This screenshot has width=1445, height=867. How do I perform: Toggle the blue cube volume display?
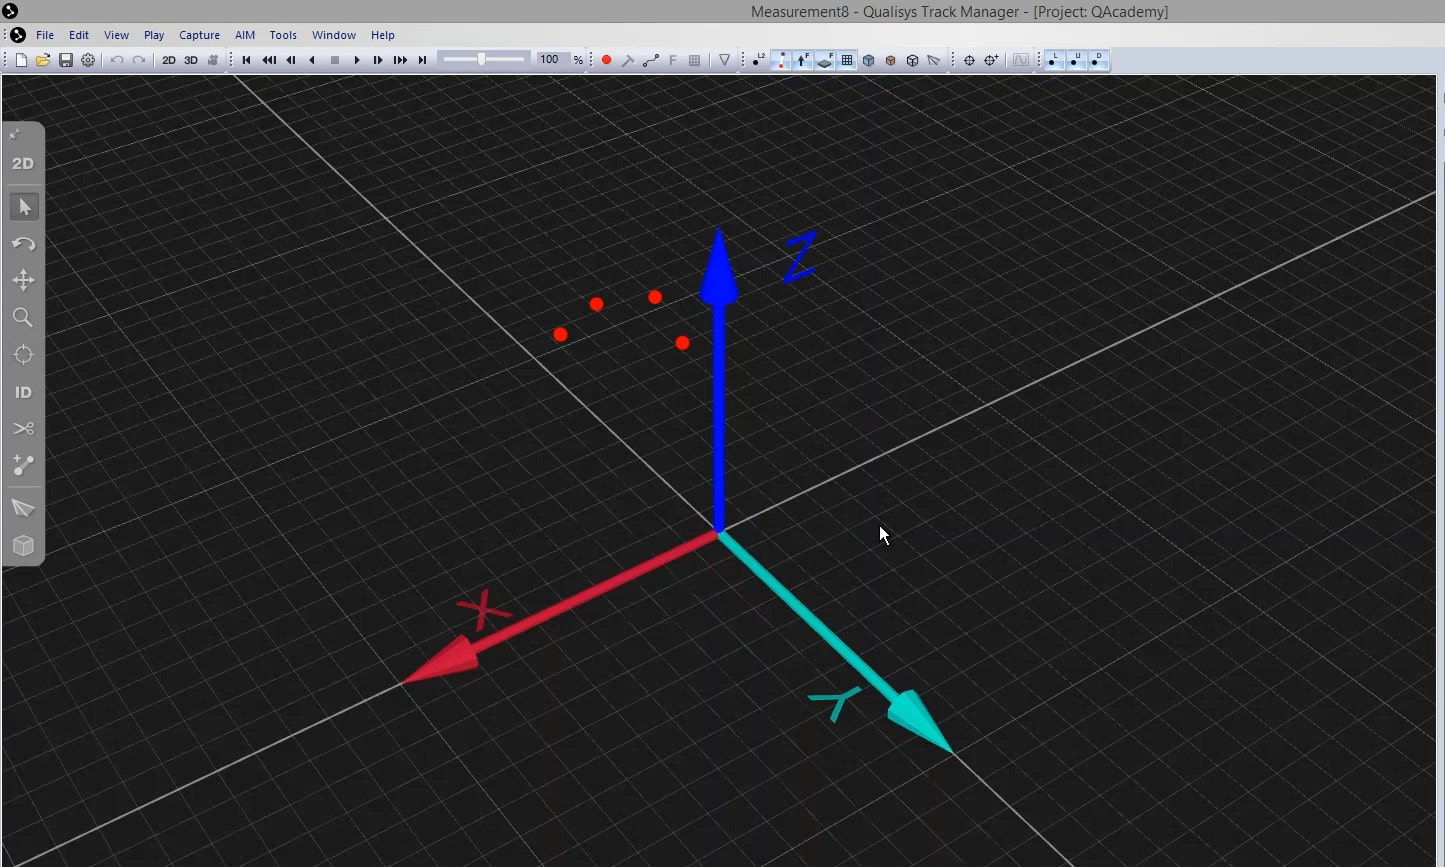pos(868,60)
